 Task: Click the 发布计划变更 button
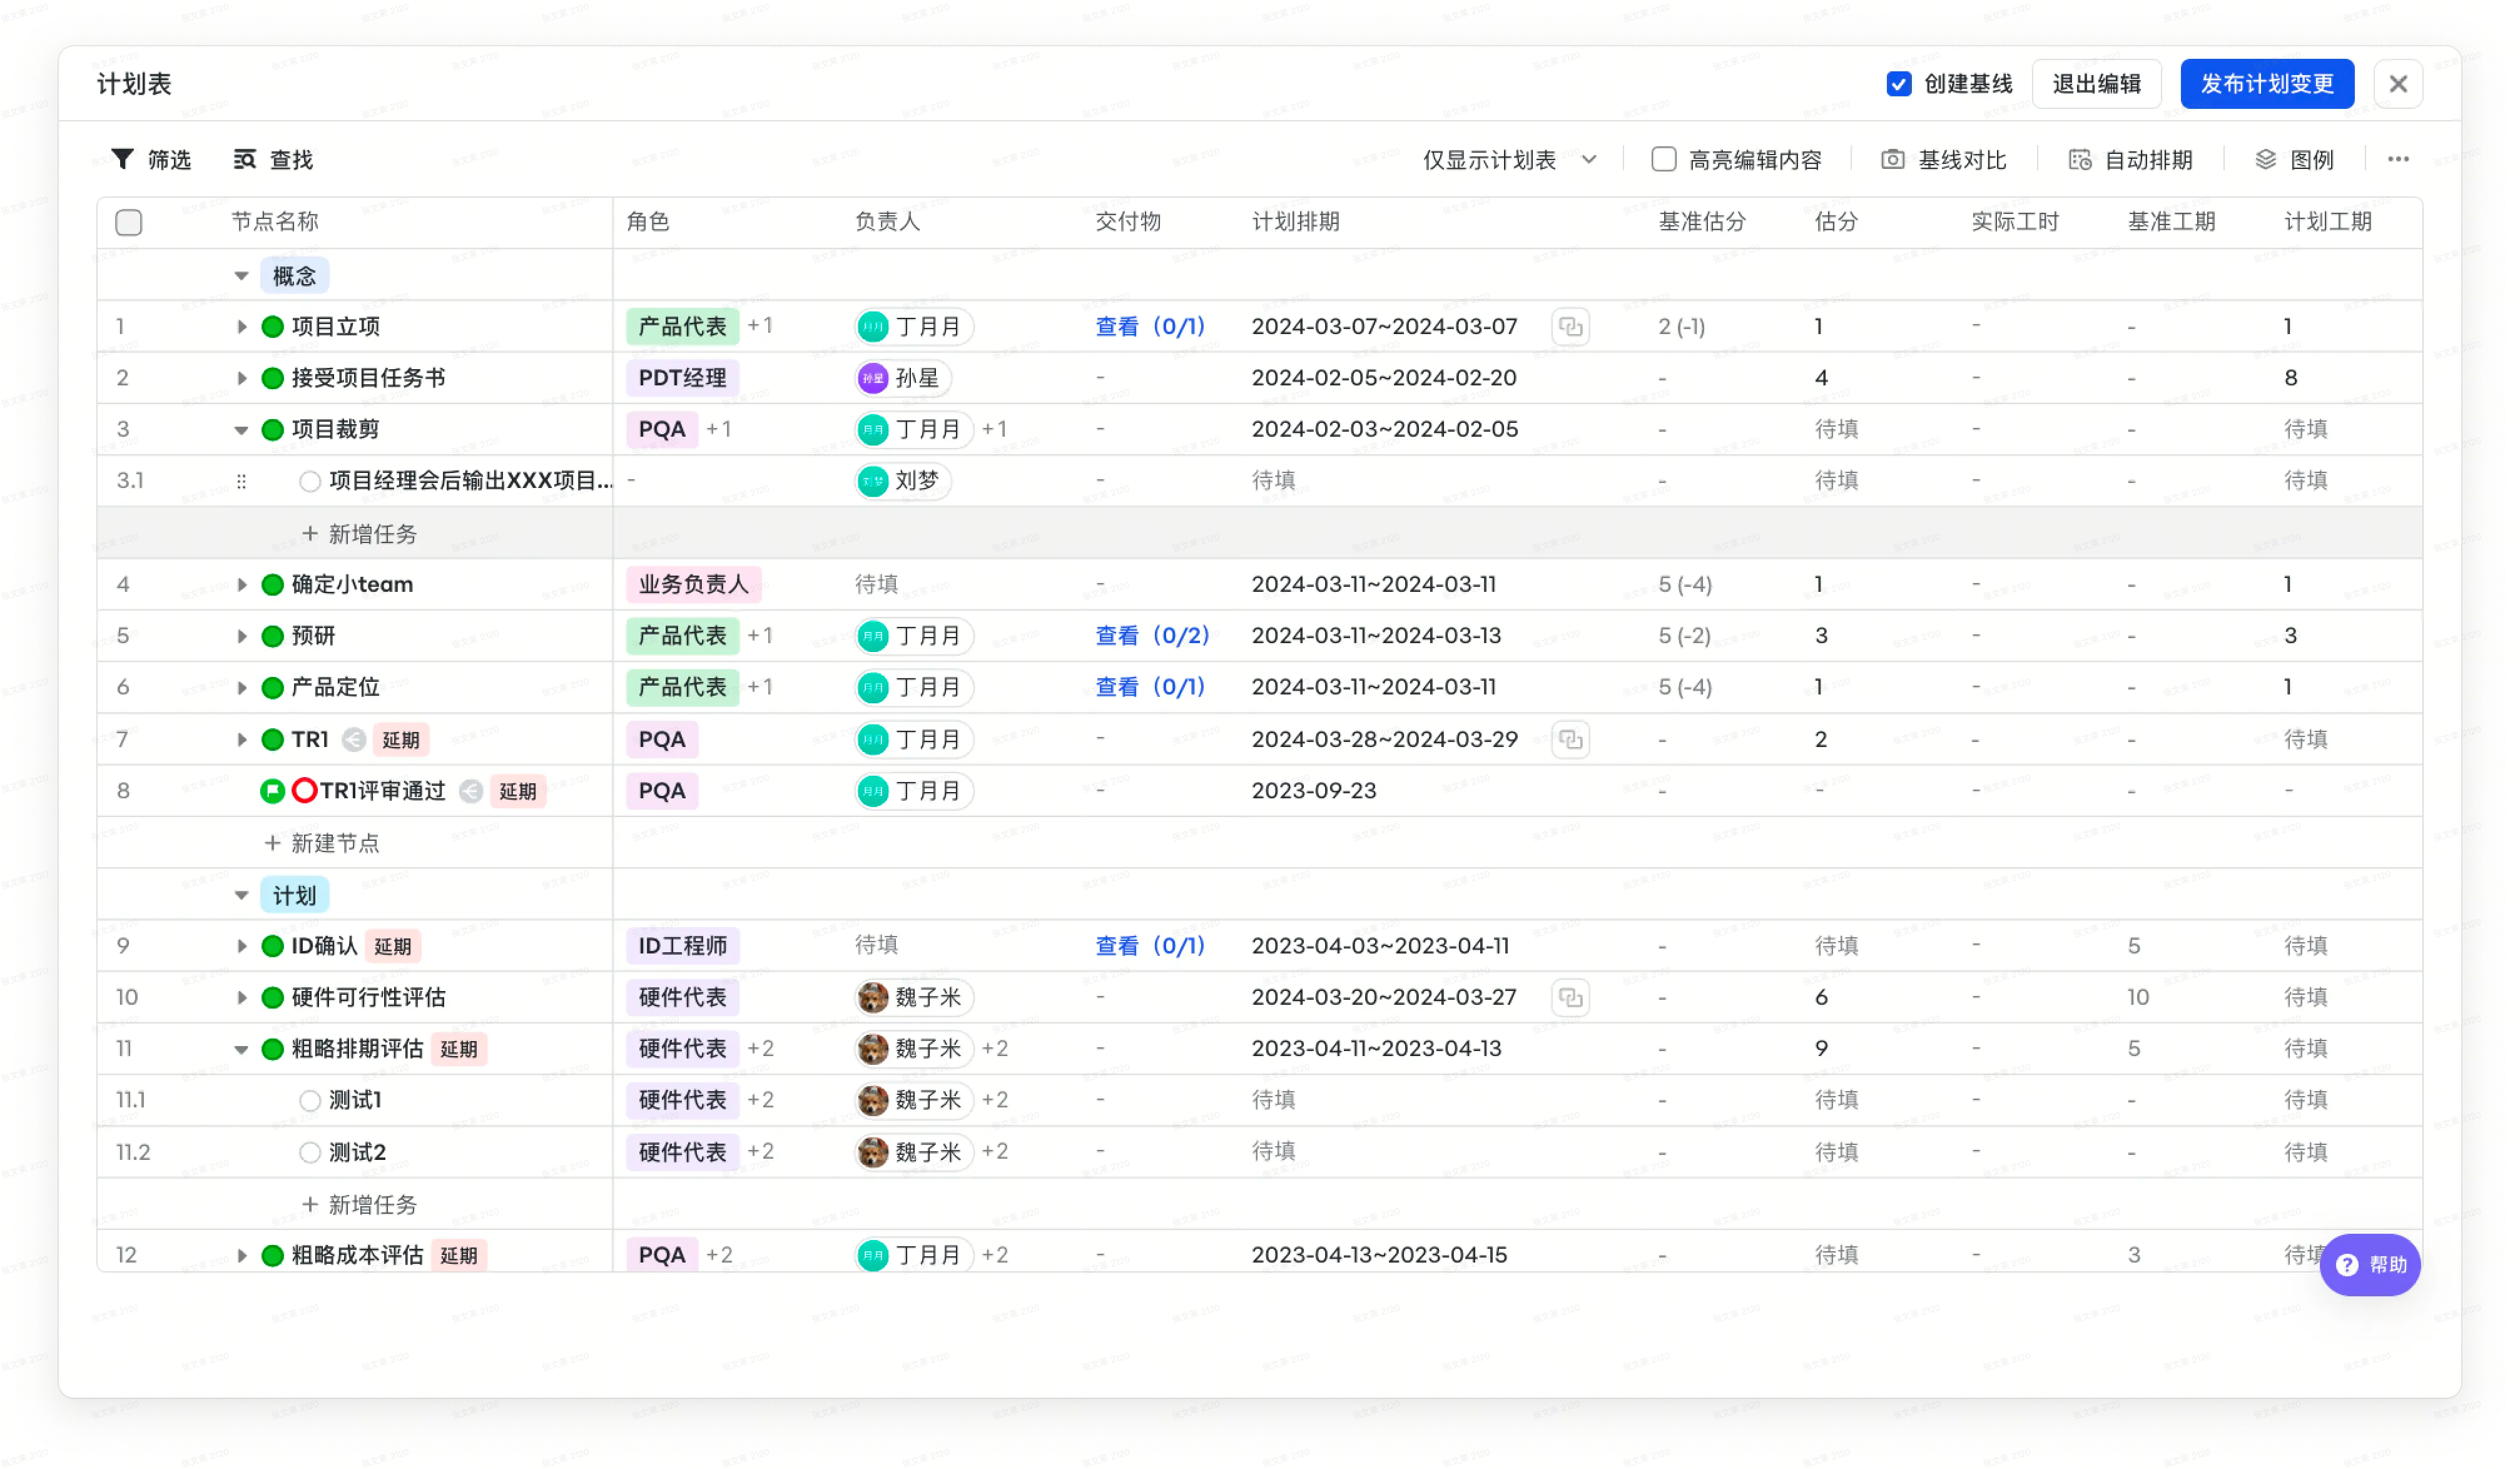[x=2267, y=84]
